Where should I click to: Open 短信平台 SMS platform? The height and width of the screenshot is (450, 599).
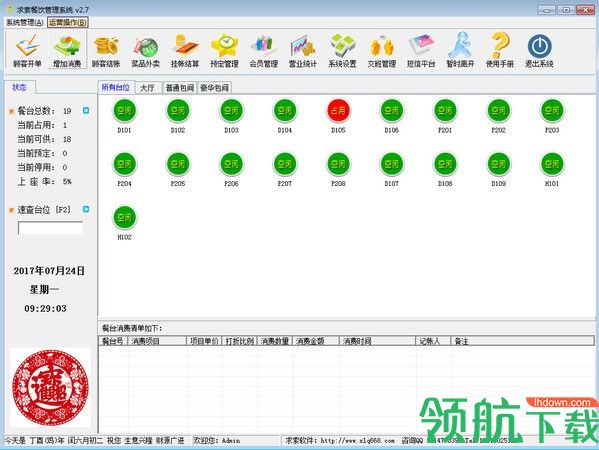pyautogui.click(x=421, y=51)
